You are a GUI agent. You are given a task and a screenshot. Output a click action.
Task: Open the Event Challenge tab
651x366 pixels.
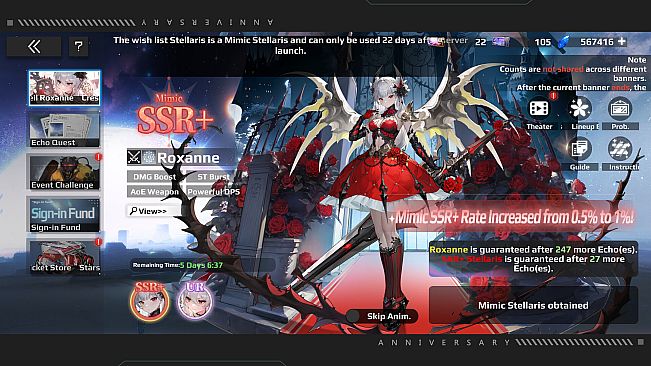[64, 173]
